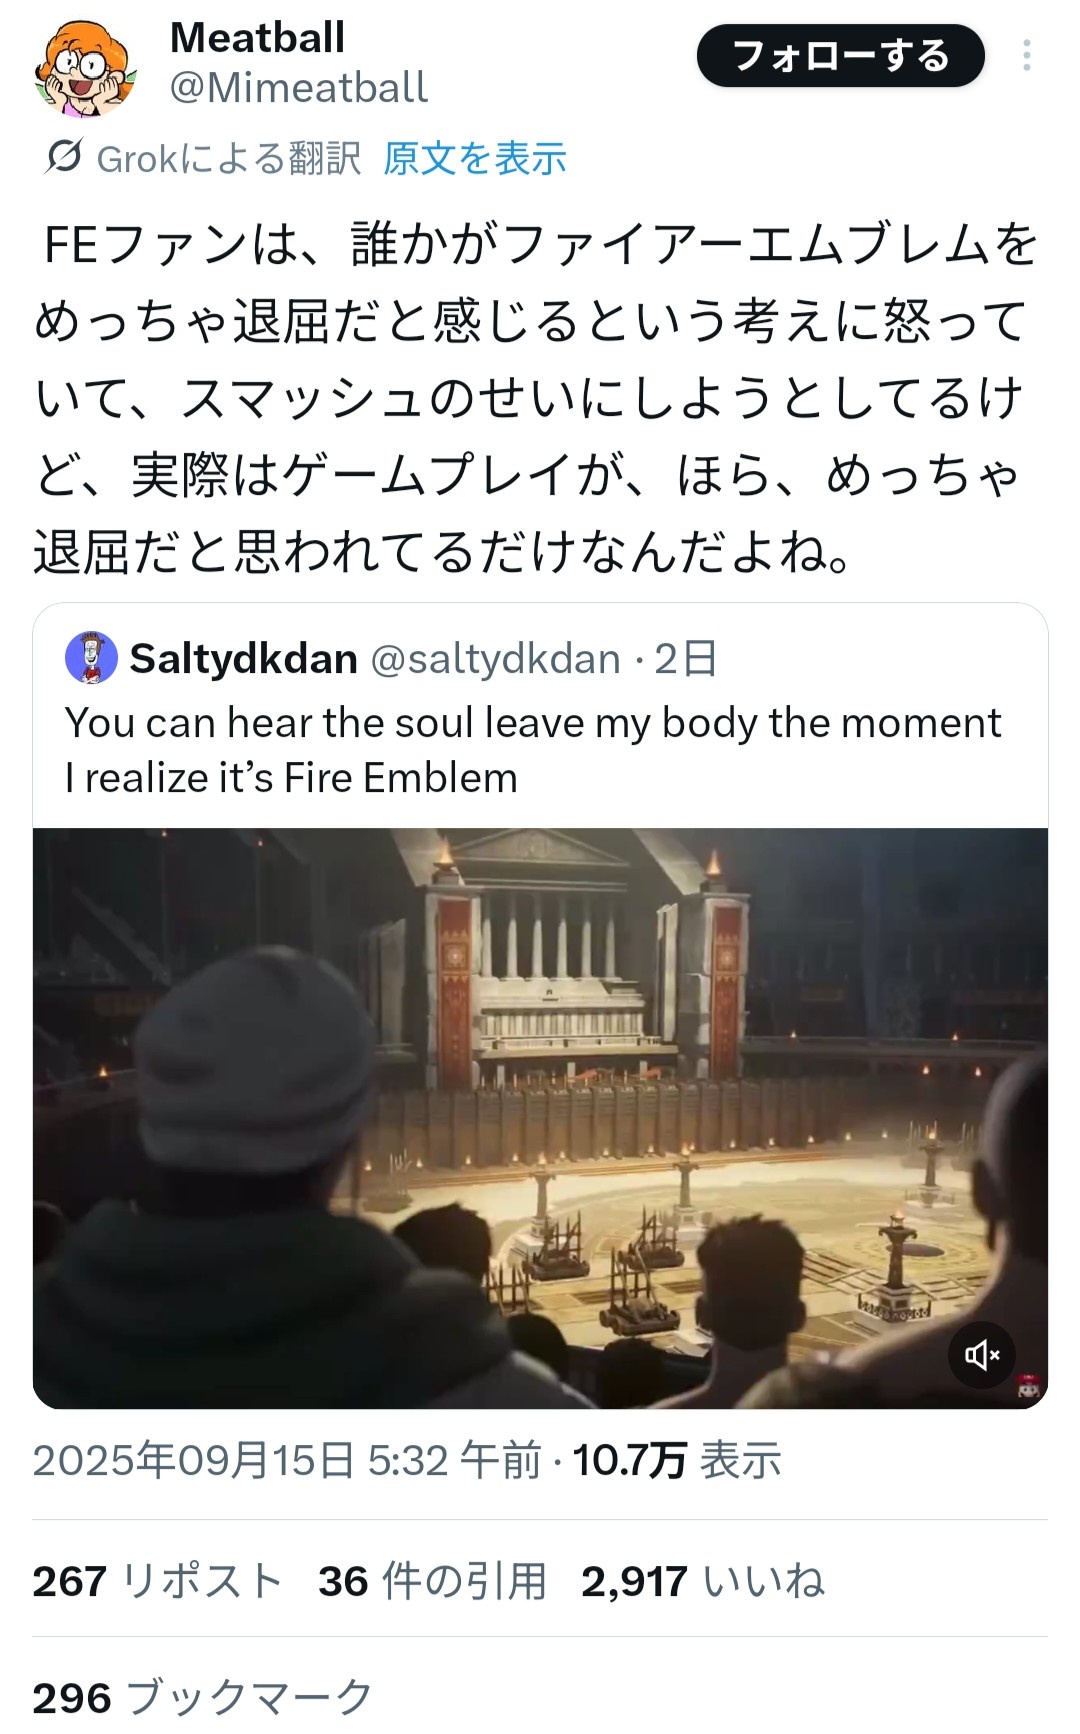
Task: Open the quoted tweet text by Saltydkdan
Action: [x=532, y=750]
